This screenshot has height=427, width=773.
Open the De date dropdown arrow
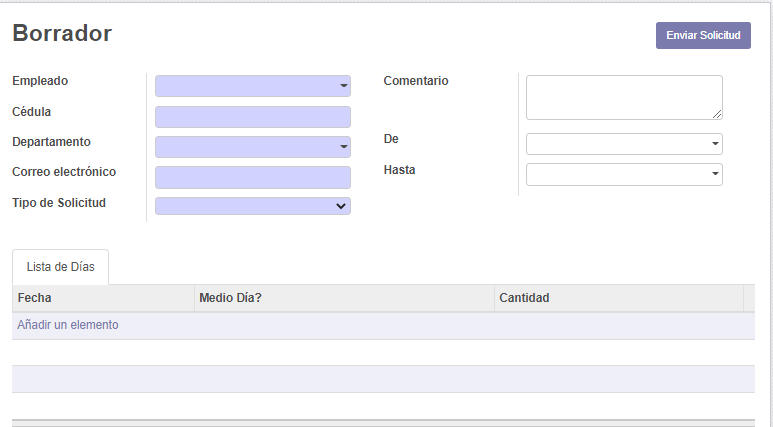click(715, 144)
